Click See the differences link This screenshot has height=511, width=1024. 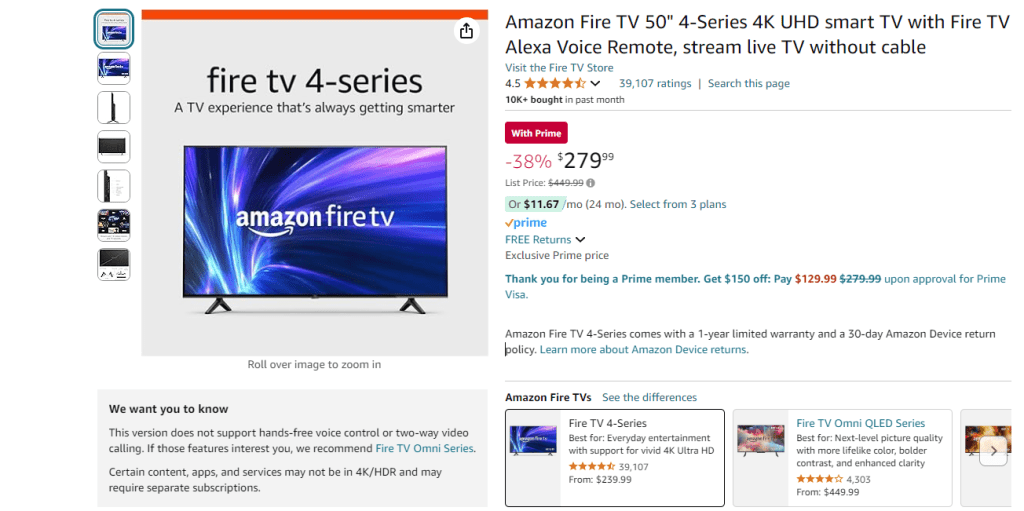coord(649,398)
